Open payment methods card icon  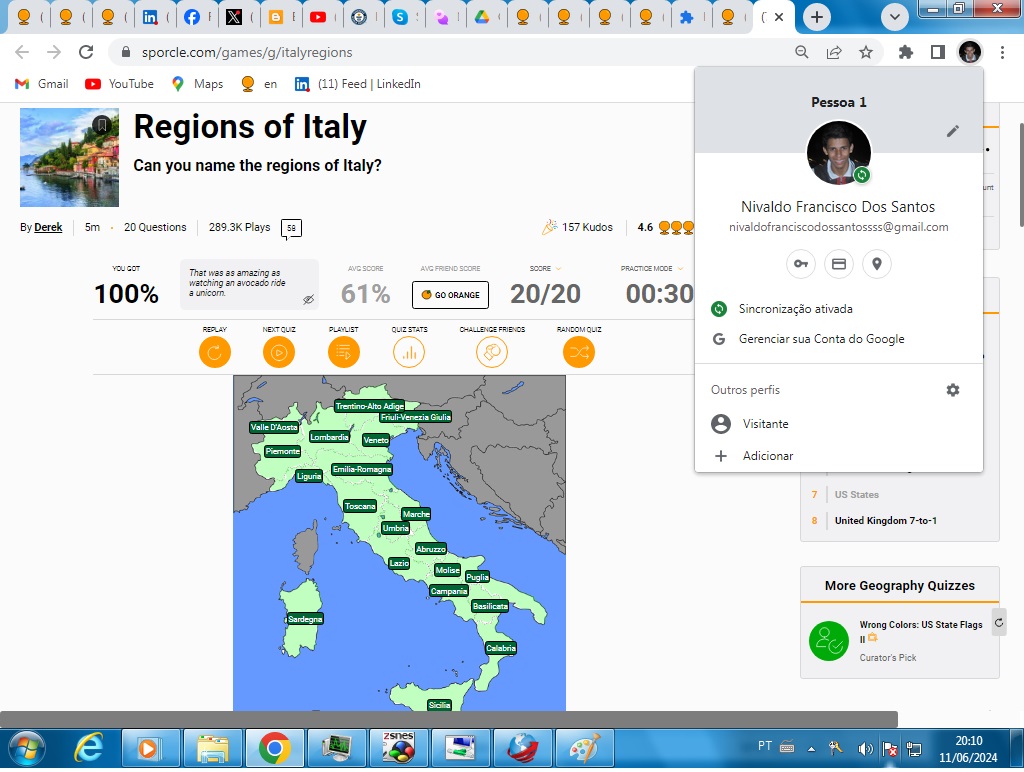838,263
